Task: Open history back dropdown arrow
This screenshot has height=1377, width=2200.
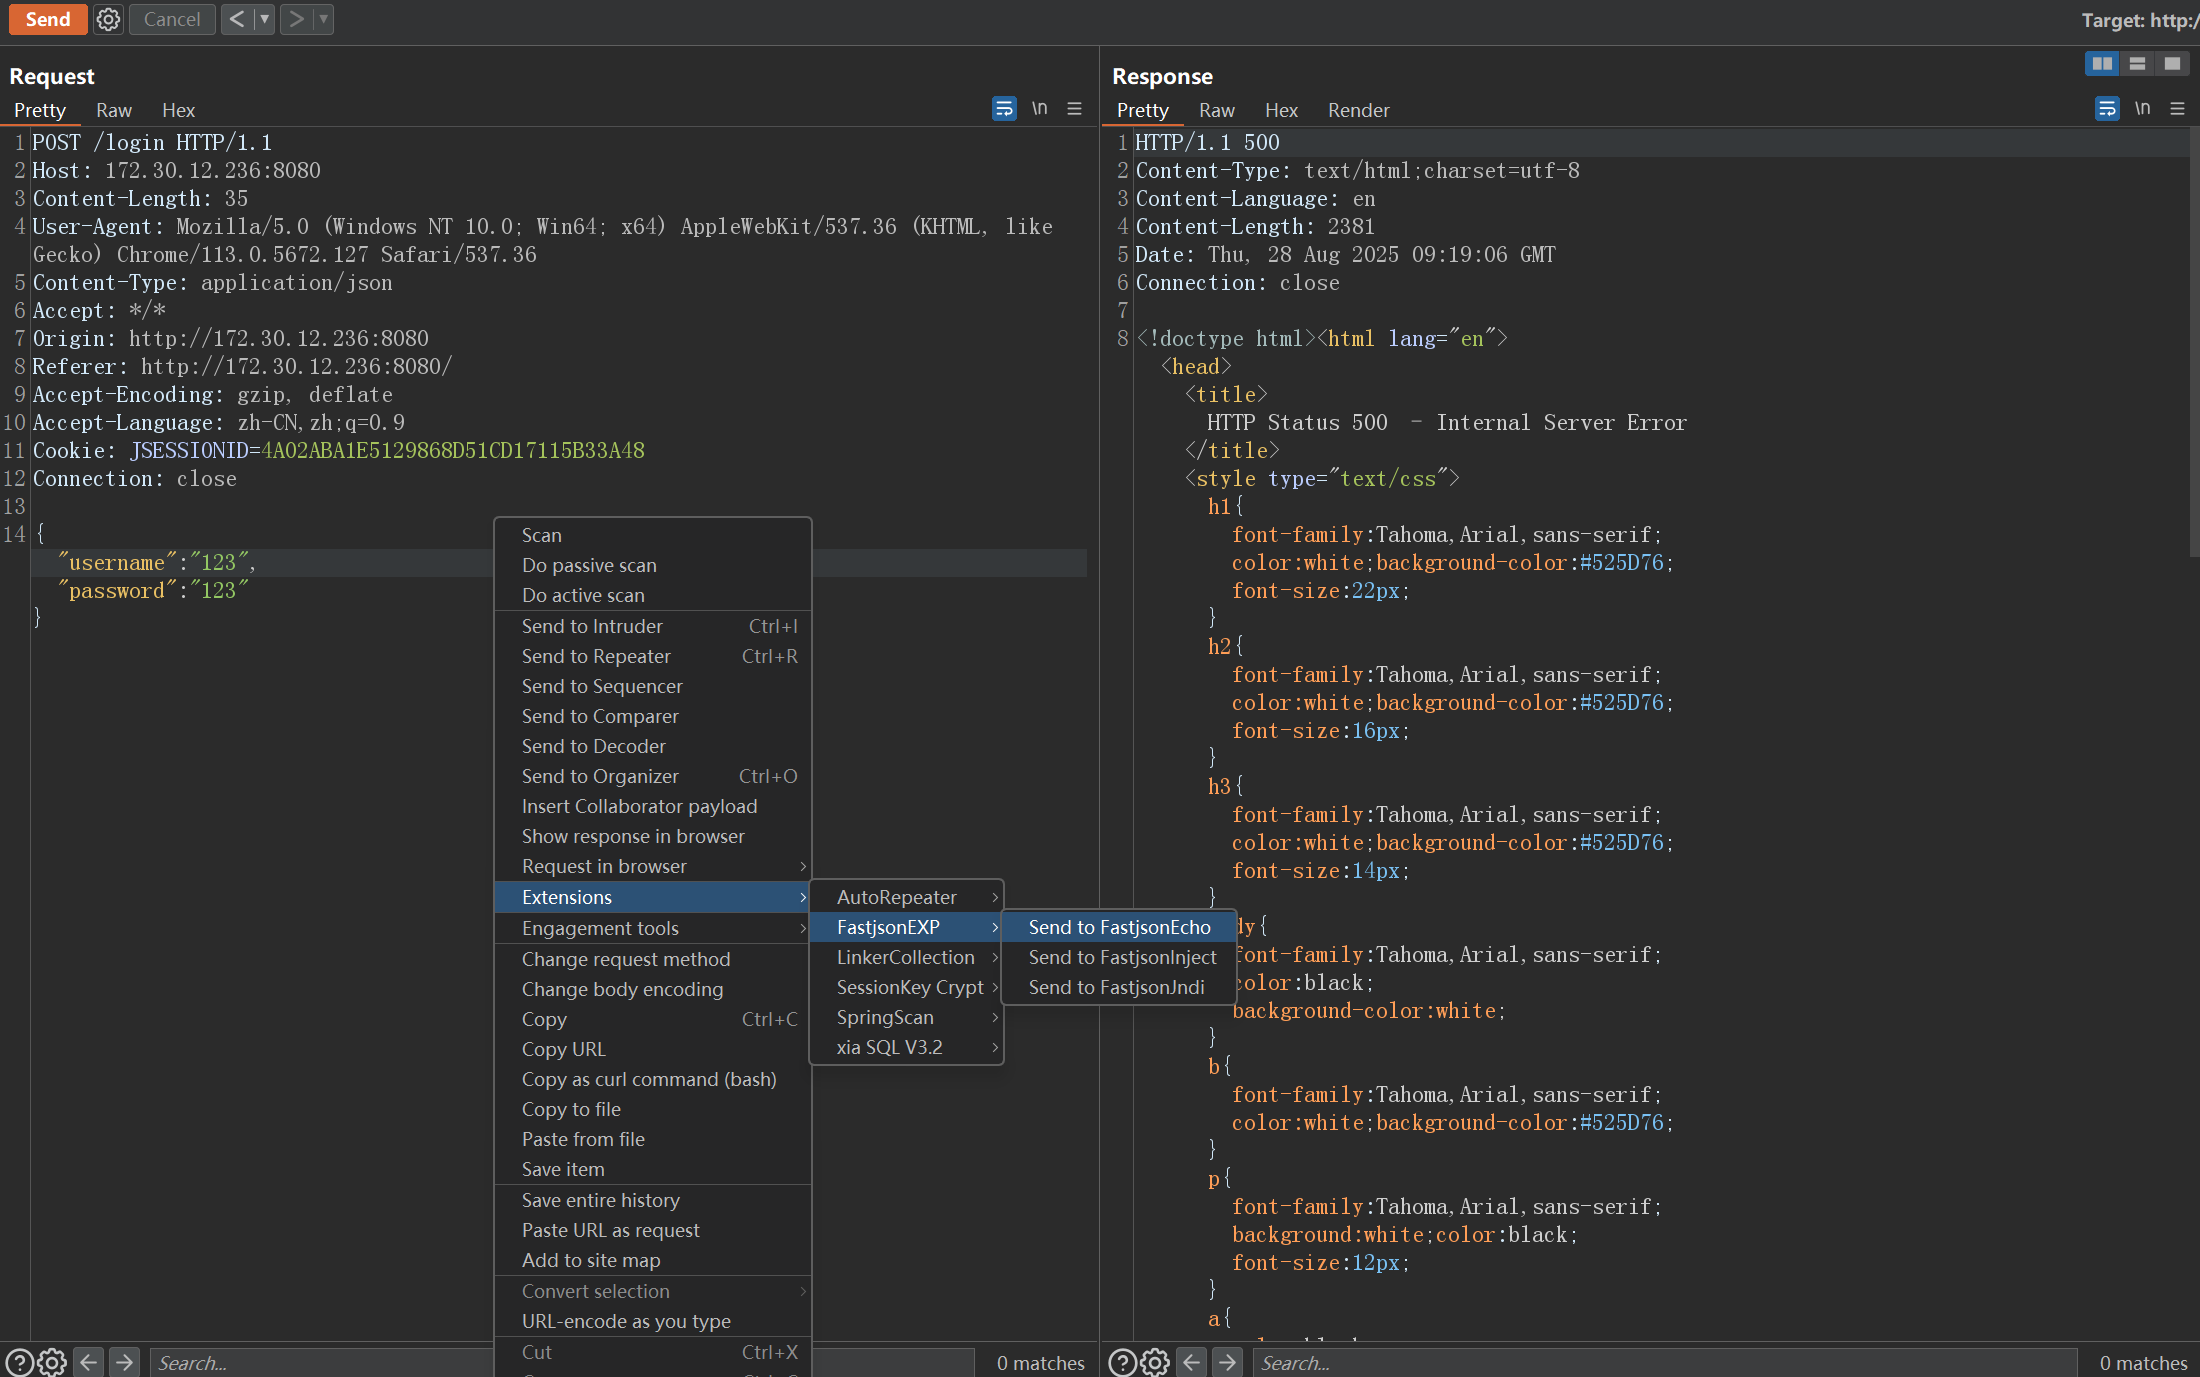Action: 265,19
